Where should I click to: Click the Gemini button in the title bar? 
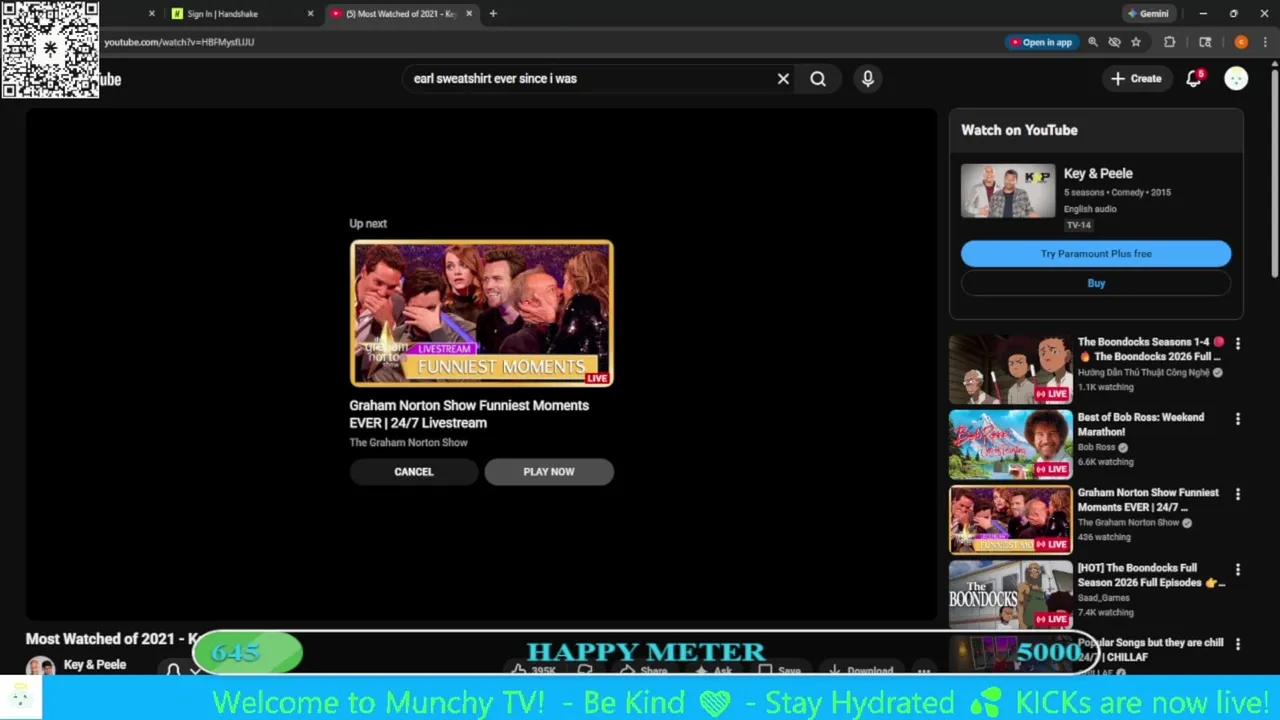point(1148,14)
